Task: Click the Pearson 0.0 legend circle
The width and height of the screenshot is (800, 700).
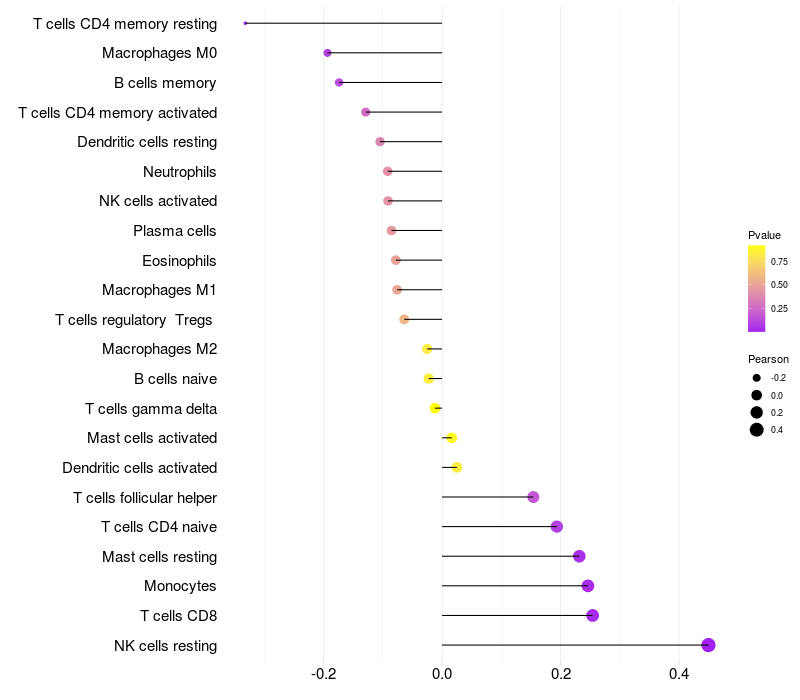Action: [757, 395]
